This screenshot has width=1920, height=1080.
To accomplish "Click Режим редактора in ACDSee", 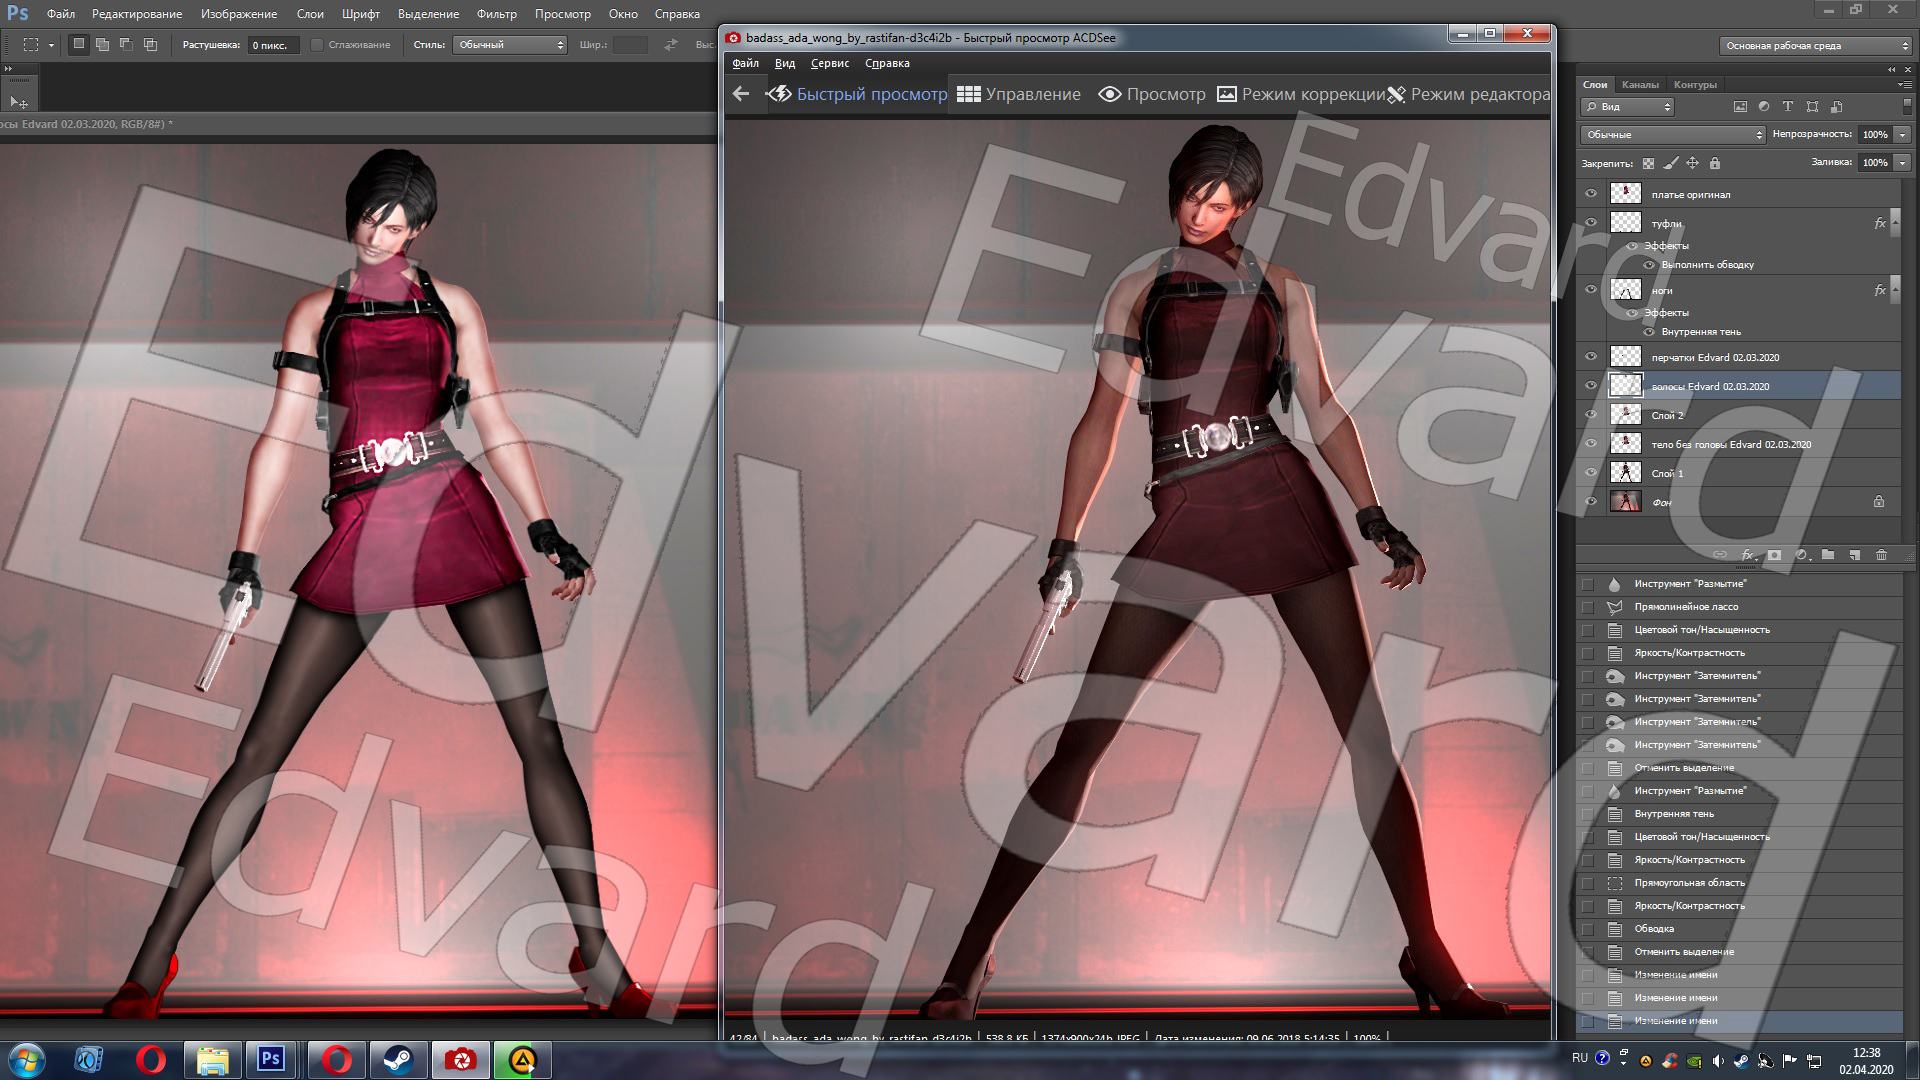I will coord(1468,94).
